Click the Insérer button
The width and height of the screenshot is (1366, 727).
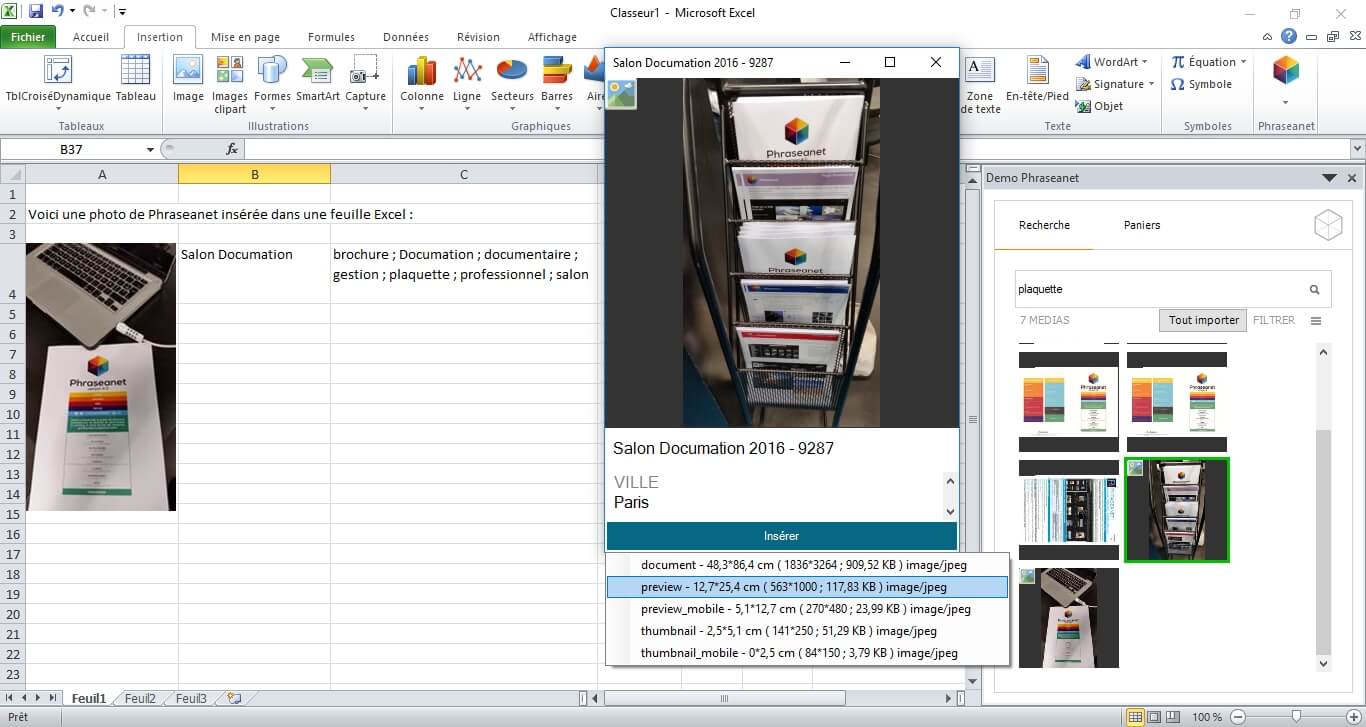(x=781, y=536)
